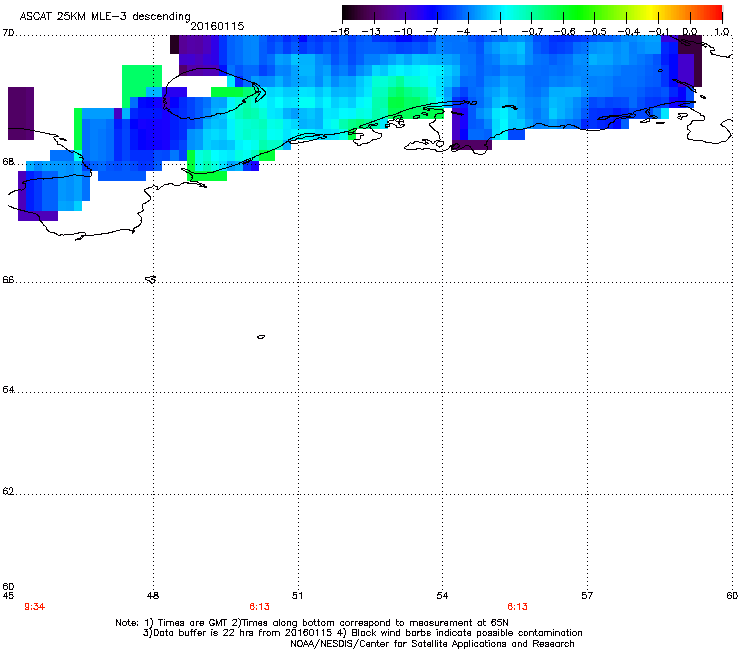Click the '62' latitude label

pos(8,491)
